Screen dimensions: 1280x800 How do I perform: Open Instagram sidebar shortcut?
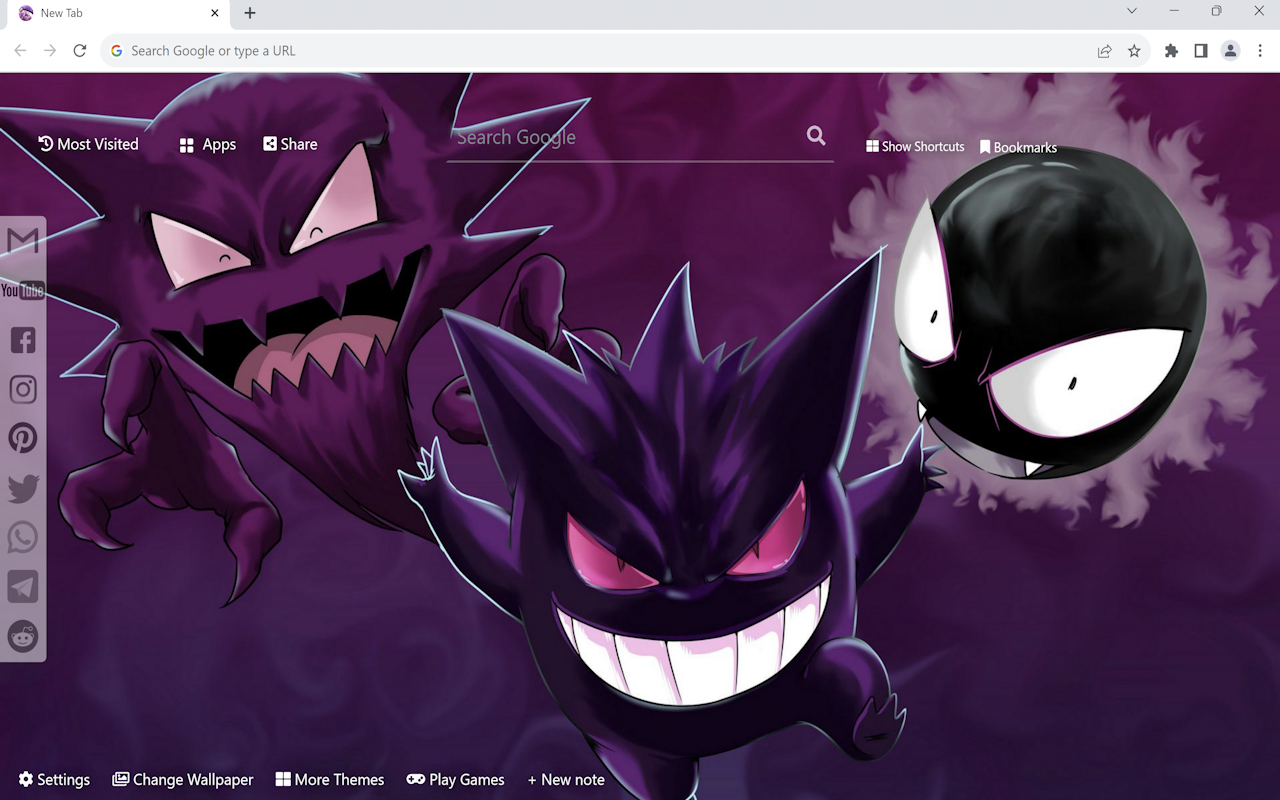coord(23,389)
